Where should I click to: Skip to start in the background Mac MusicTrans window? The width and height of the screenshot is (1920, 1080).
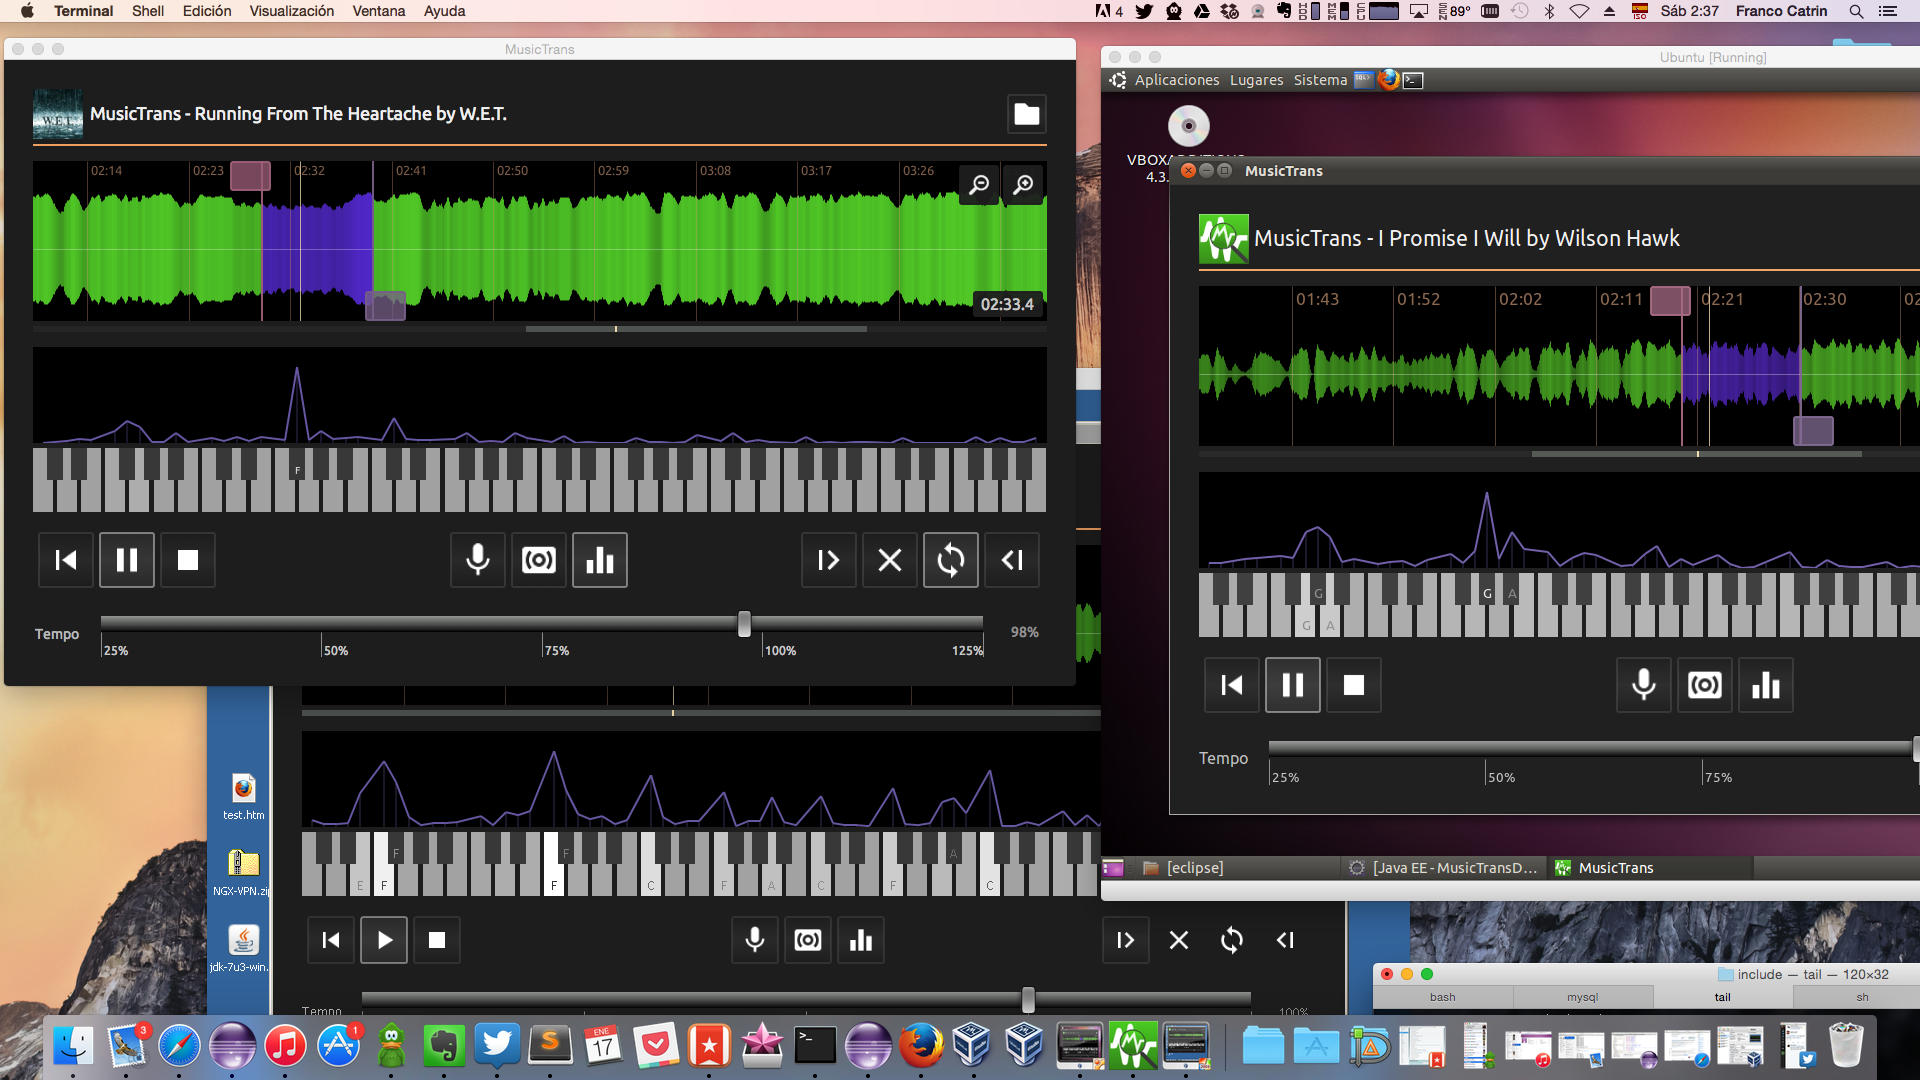coord(331,940)
